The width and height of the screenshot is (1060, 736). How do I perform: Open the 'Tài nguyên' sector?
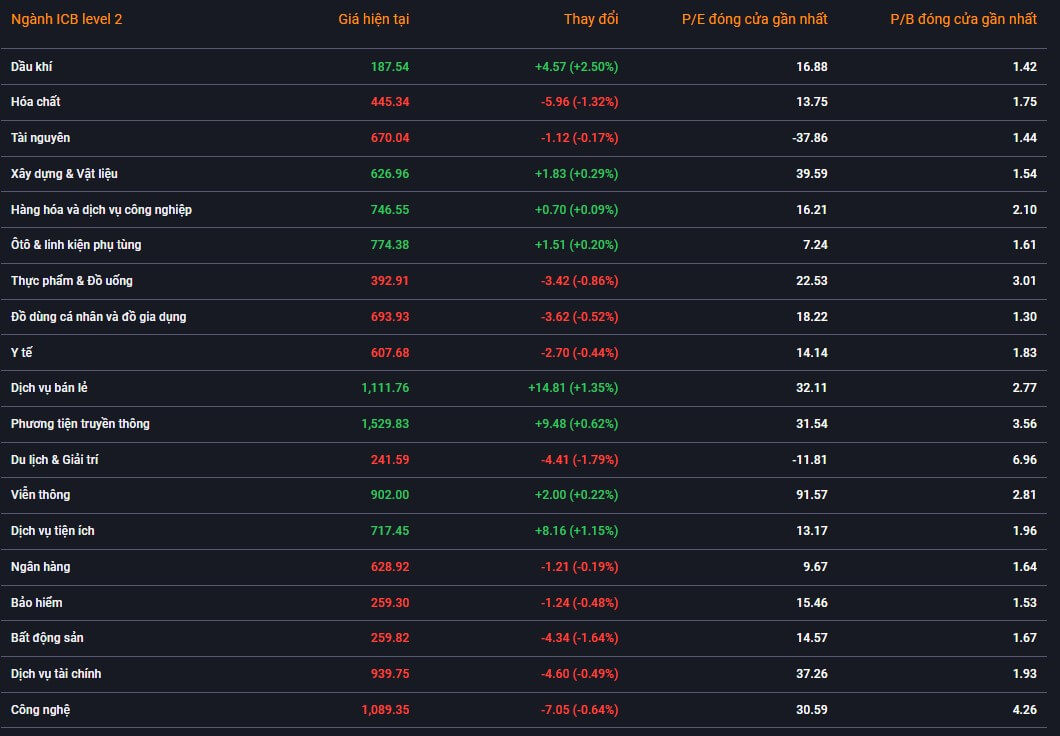pos(41,138)
